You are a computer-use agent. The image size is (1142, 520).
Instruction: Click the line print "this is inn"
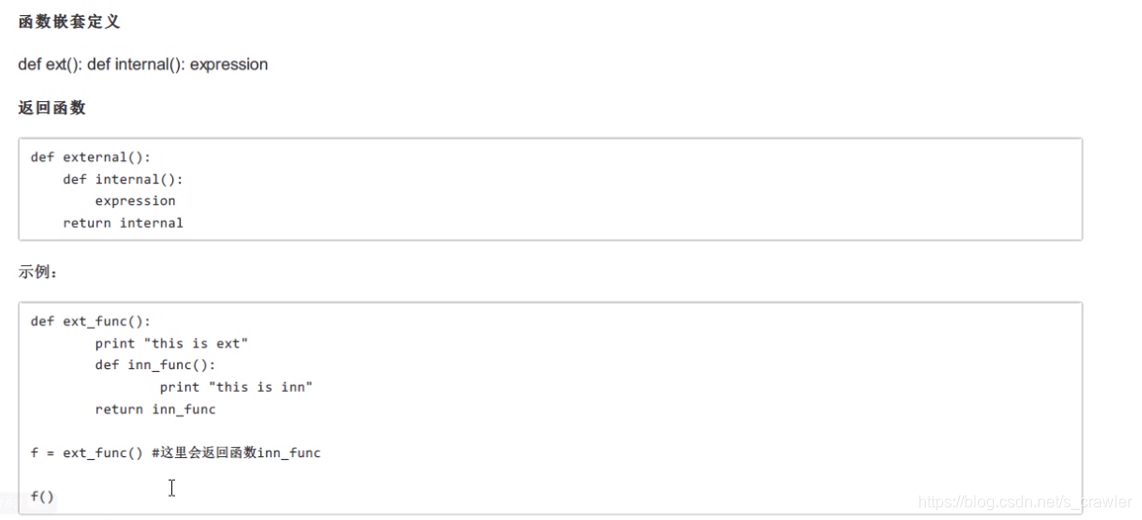tap(237, 387)
